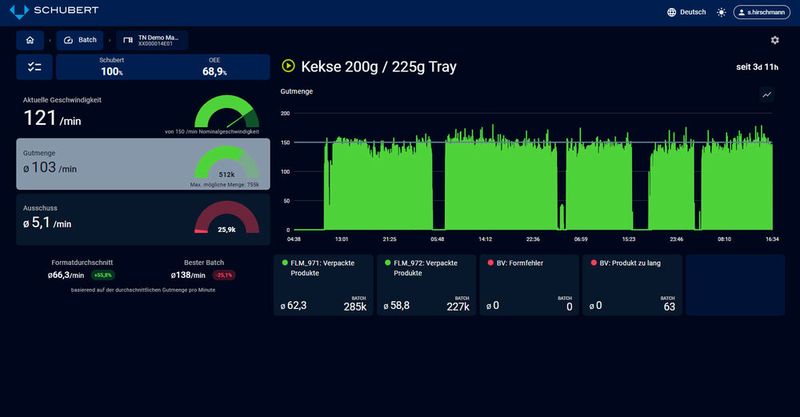Open the FLM_971: Verpackte Produkte tile
800x417 pixels.
[x=323, y=285]
